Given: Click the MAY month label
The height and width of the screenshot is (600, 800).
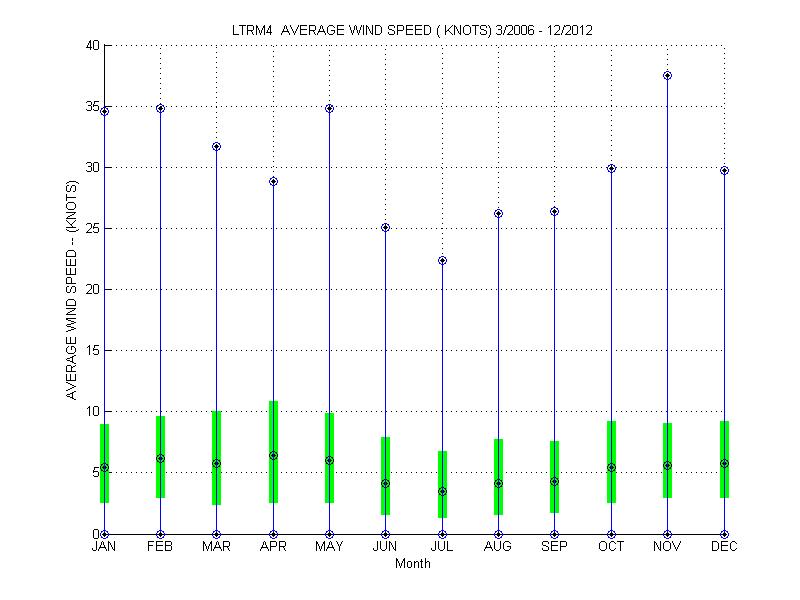Looking at the screenshot, I should [x=329, y=546].
